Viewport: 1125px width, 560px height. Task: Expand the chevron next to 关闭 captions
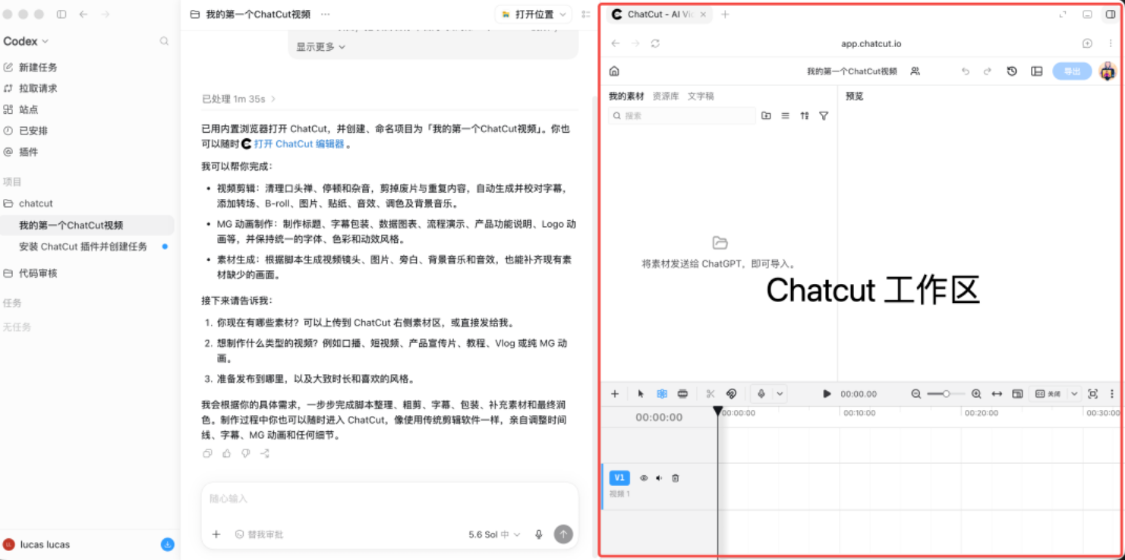1074,394
